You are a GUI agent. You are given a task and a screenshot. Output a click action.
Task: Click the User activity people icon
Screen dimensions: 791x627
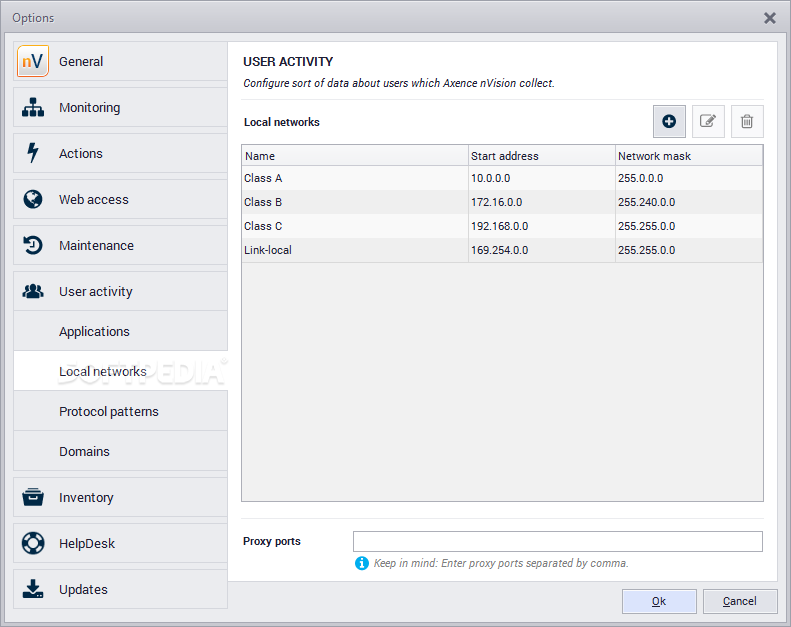point(33,291)
